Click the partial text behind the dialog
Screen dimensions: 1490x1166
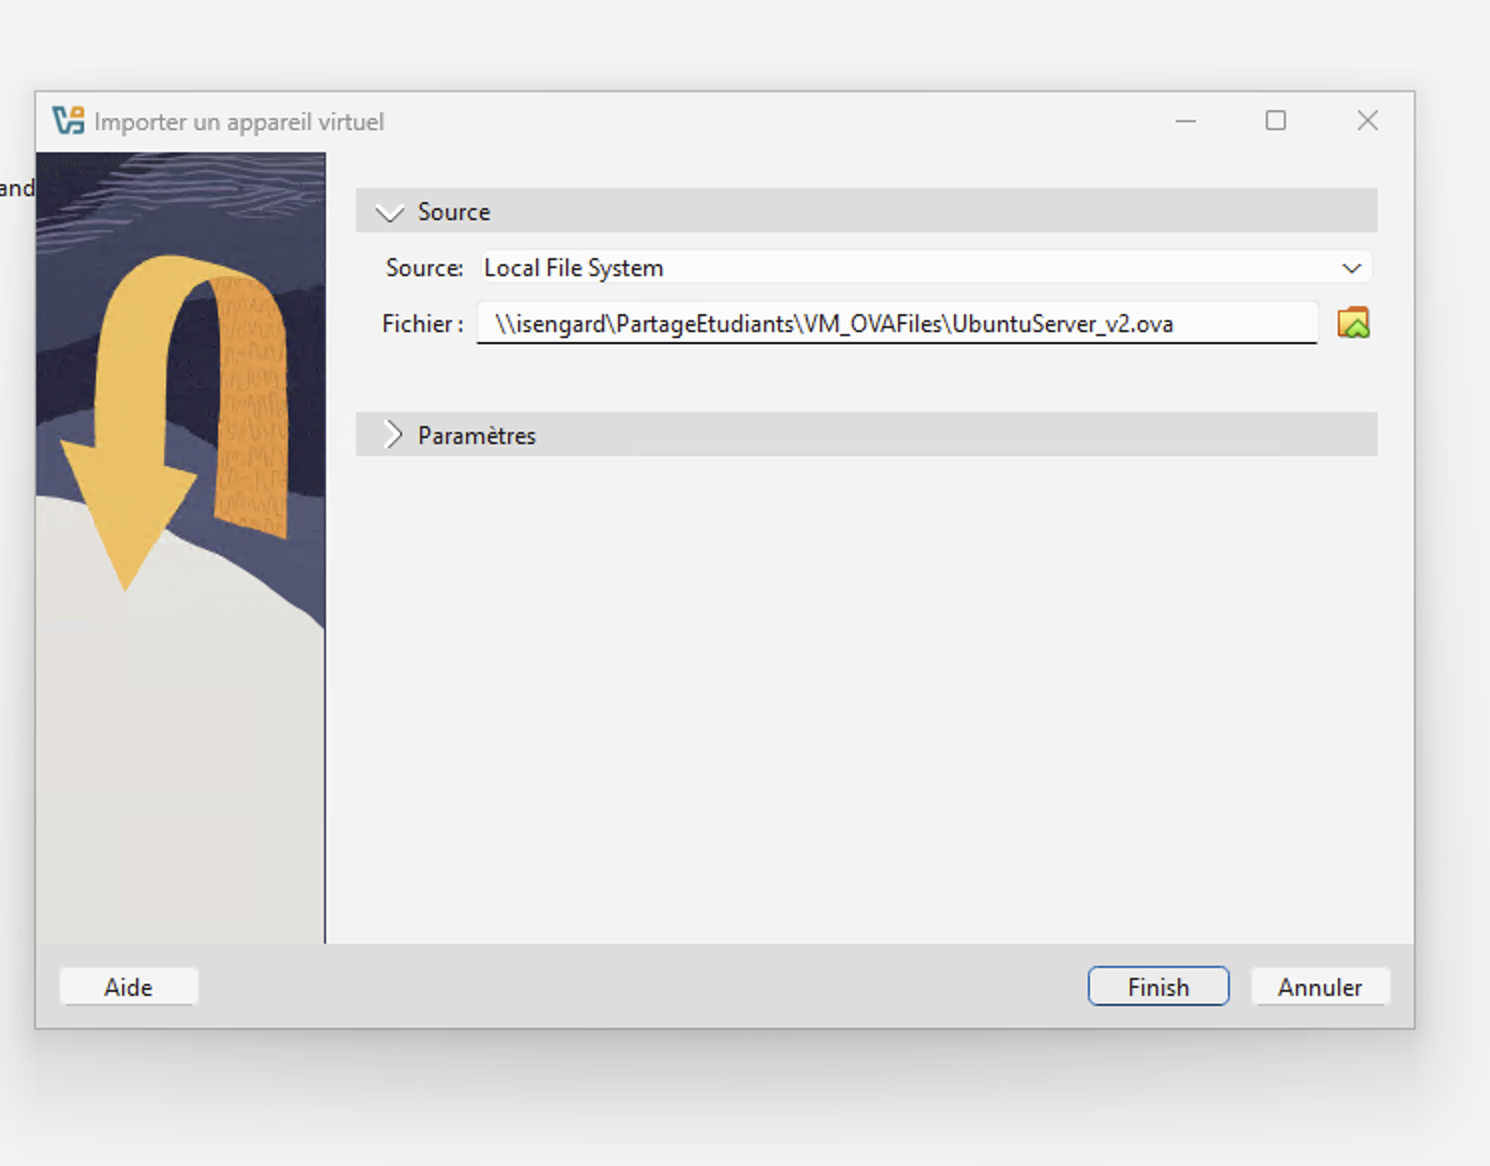16,188
